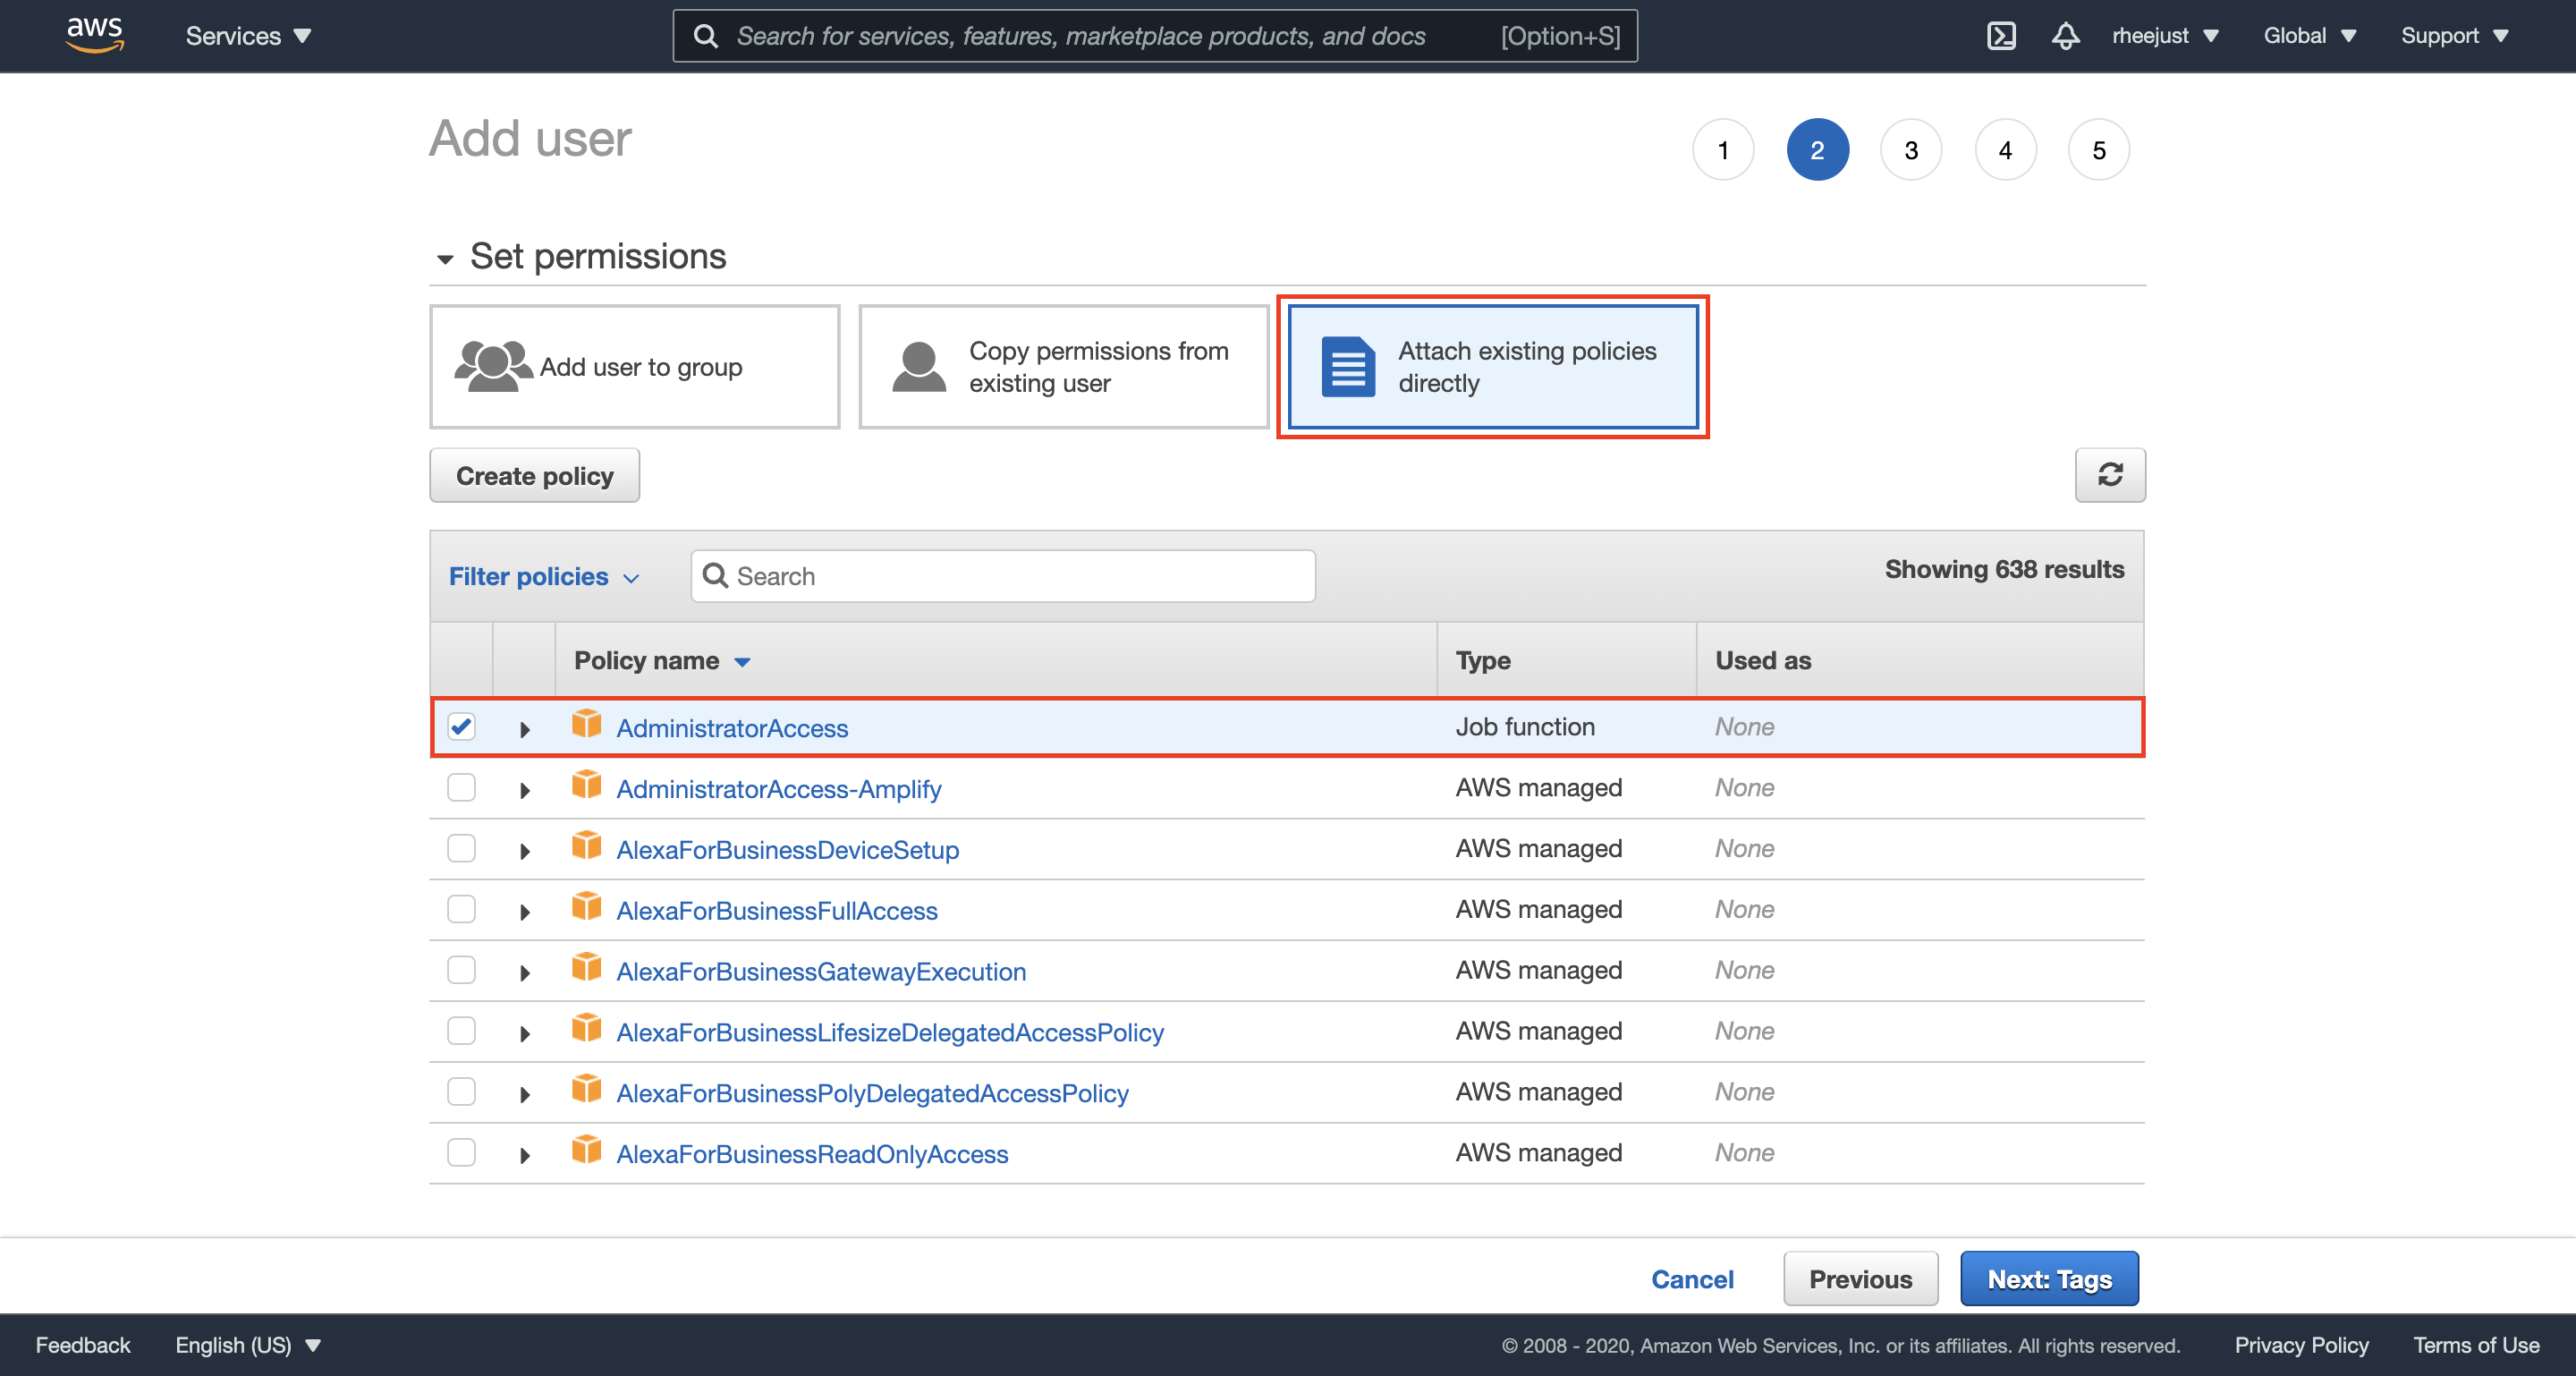Open the Services menu
The height and width of the screenshot is (1376, 2576).
(246, 35)
